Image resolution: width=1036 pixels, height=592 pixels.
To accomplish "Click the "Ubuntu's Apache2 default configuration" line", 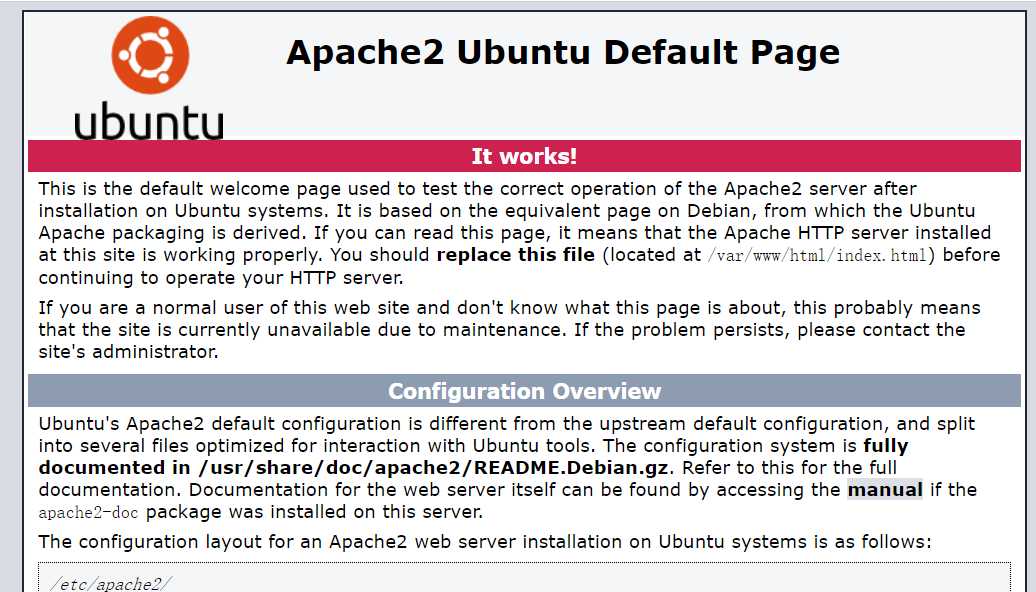I will point(506,424).
